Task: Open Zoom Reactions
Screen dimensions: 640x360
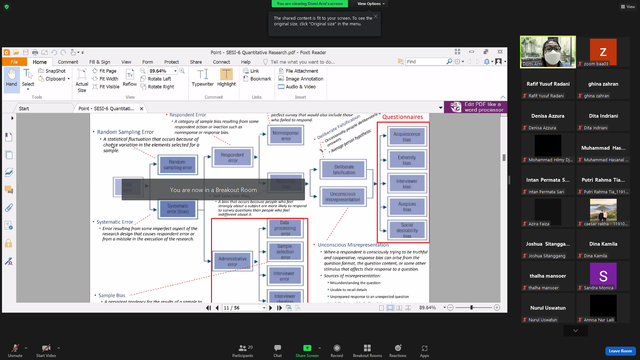Action: pos(398,350)
